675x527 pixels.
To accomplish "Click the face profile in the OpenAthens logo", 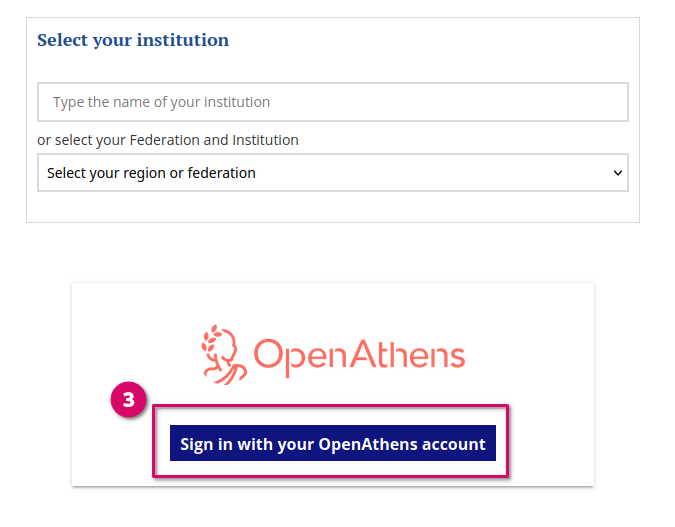I will coord(232,352).
